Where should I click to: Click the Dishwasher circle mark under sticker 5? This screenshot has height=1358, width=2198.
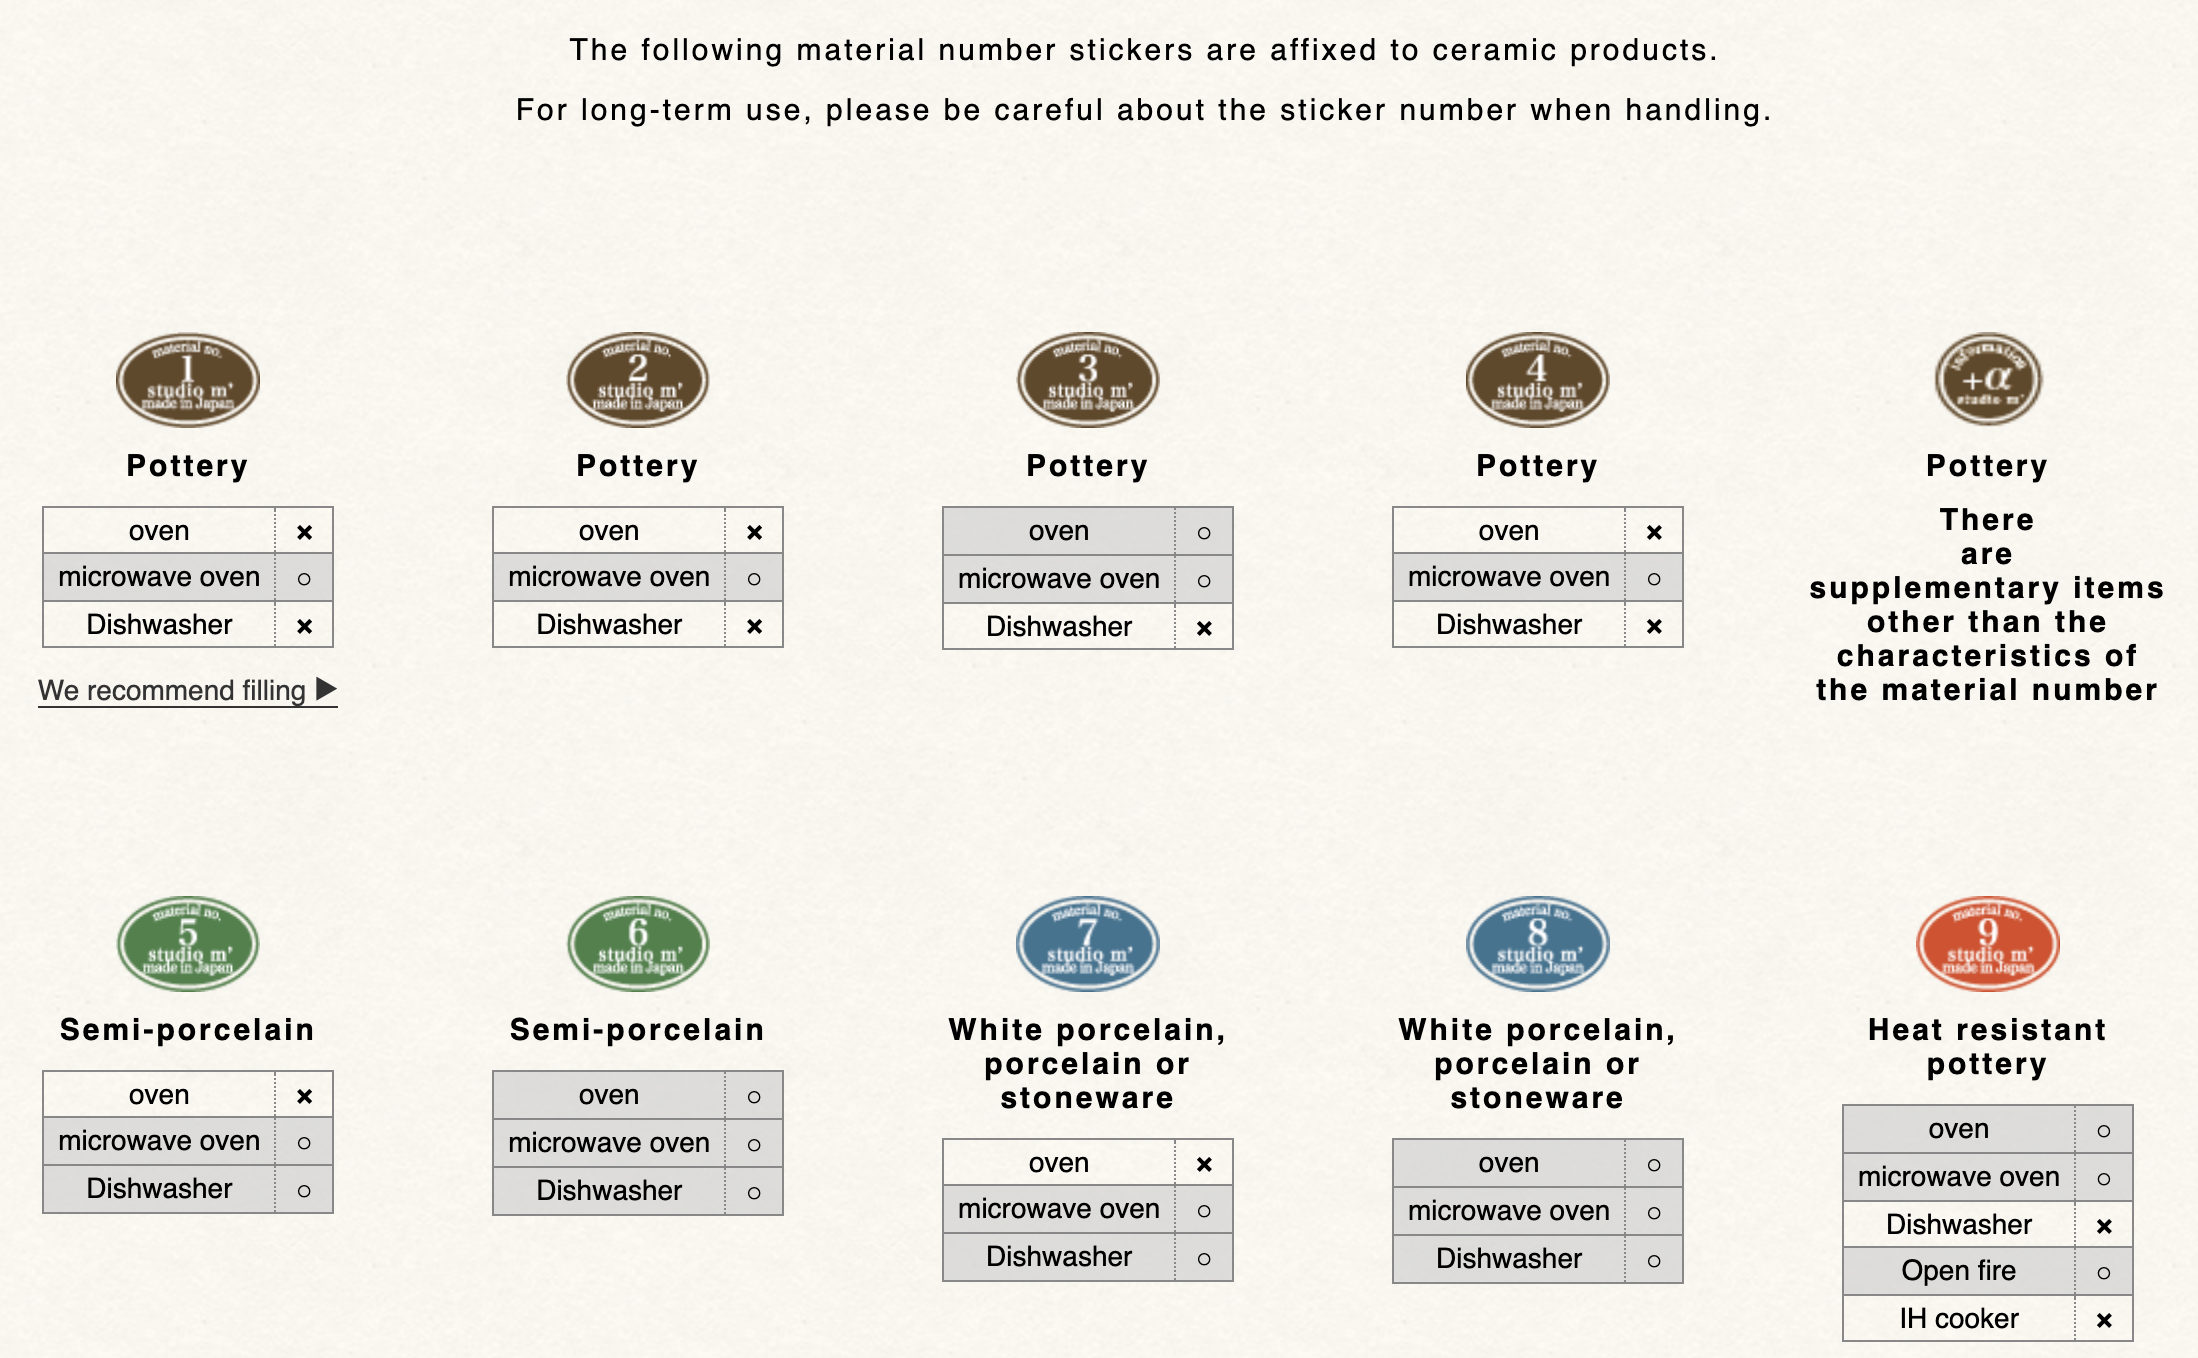pyautogui.click(x=304, y=1191)
